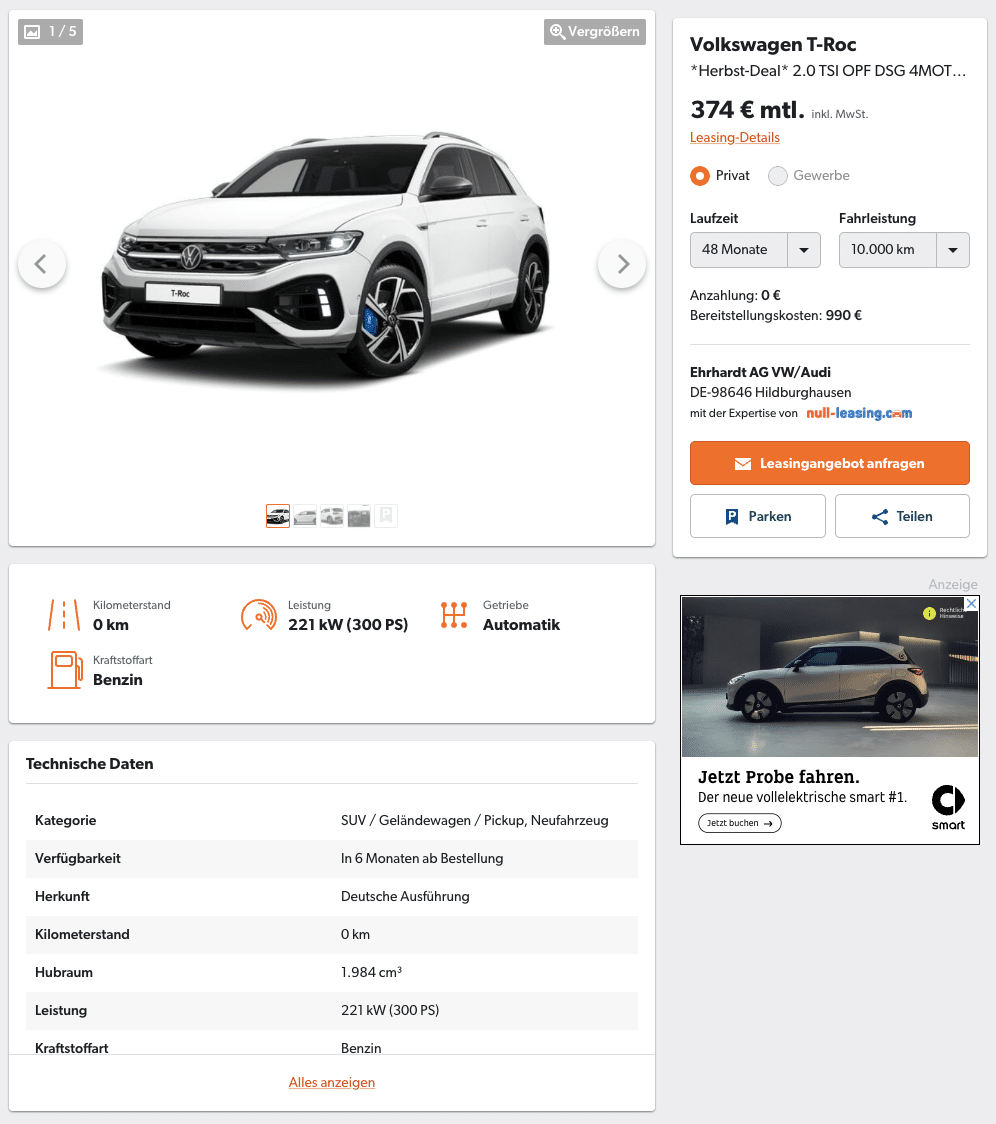Click the Kilometerstand road icon
The height and width of the screenshot is (1124, 996).
click(64, 615)
